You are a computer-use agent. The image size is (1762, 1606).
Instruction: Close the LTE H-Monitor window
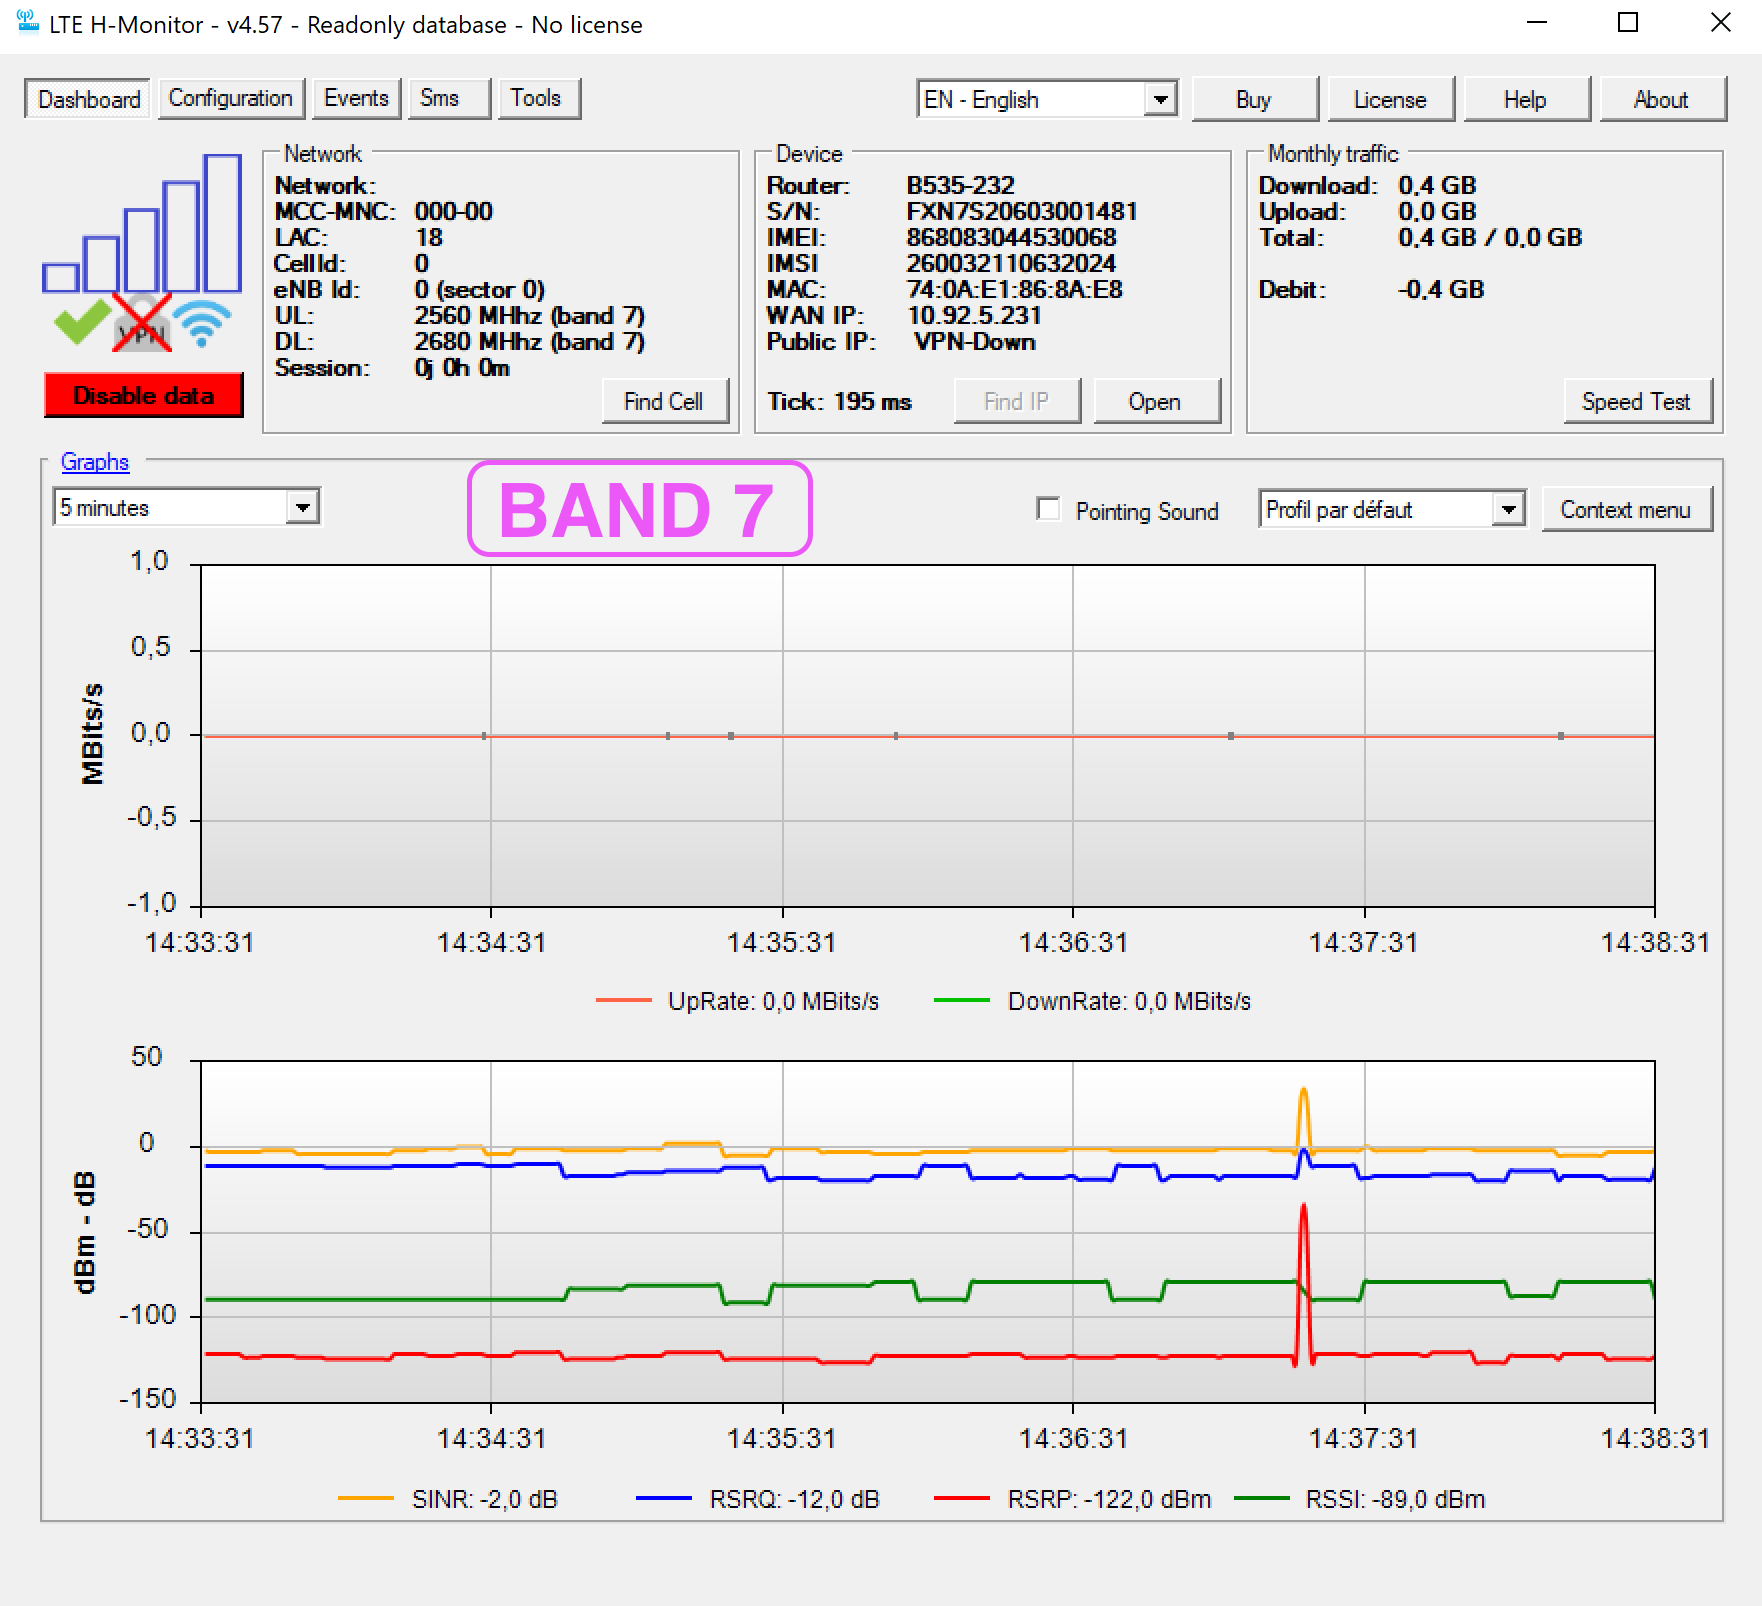click(1720, 22)
